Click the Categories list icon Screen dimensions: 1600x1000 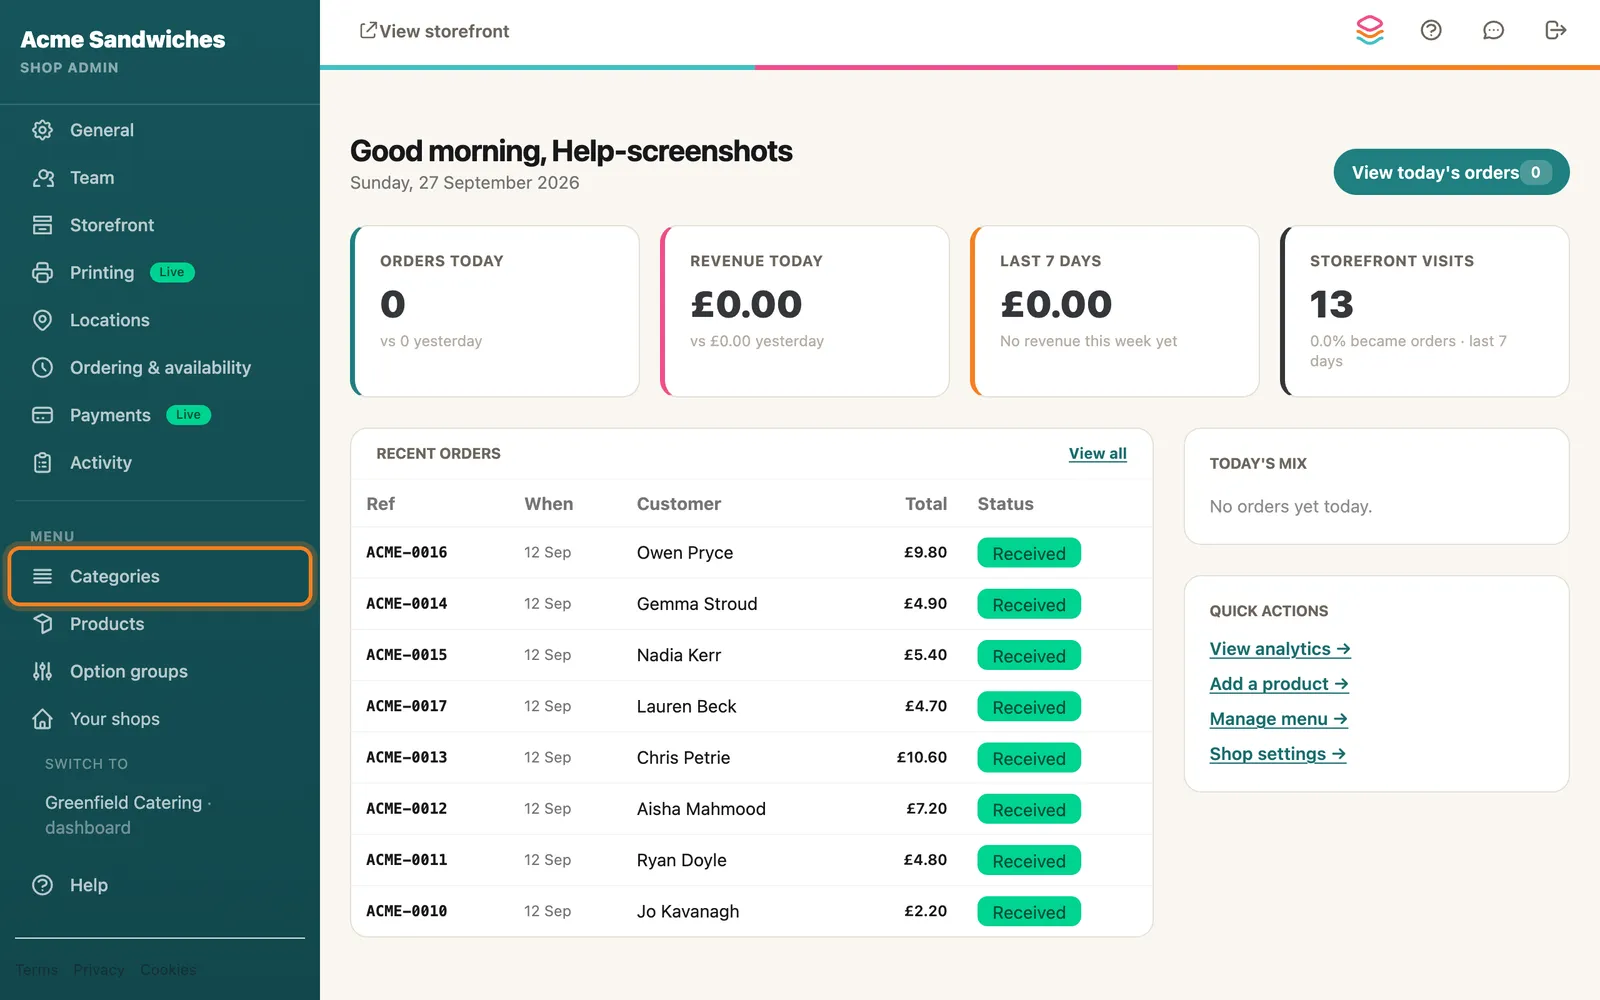(42, 576)
